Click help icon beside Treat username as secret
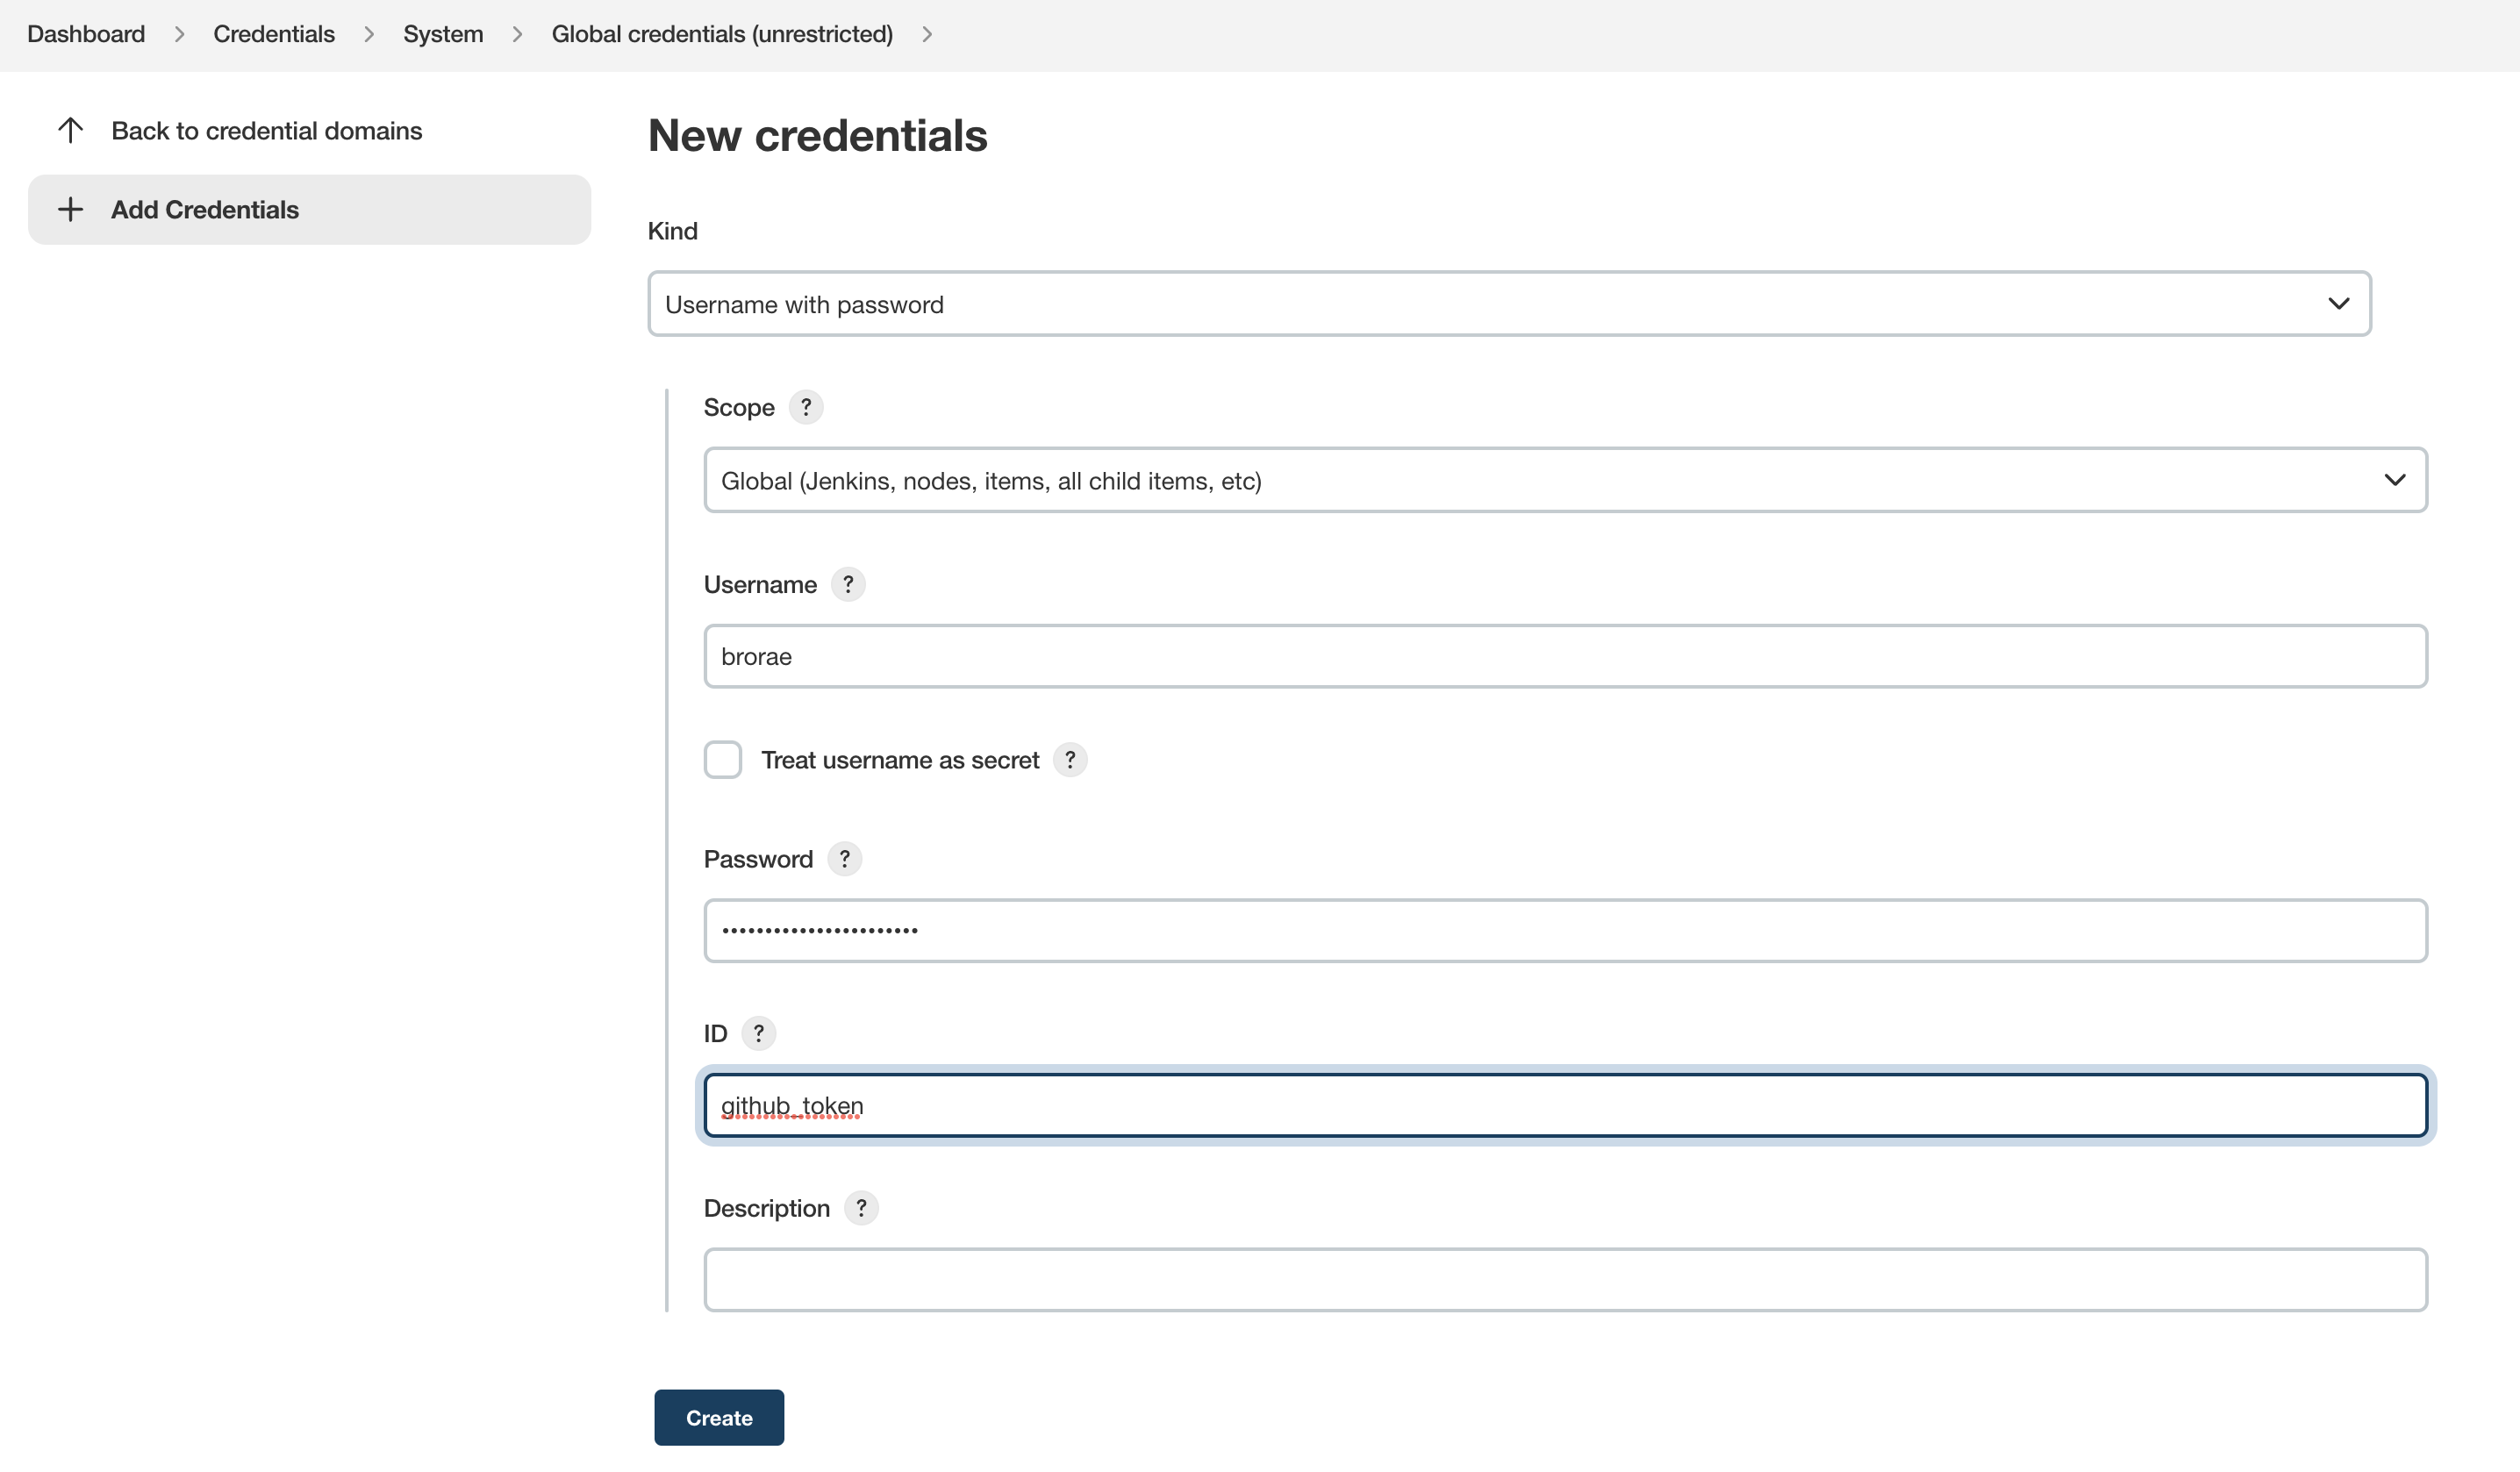This screenshot has height=1472, width=2520. point(1069,760)
